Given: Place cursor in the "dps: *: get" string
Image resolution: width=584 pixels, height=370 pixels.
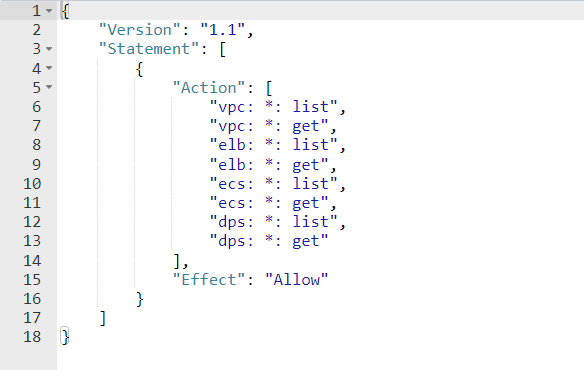Looking at the screenshot, I should (269, 241).
